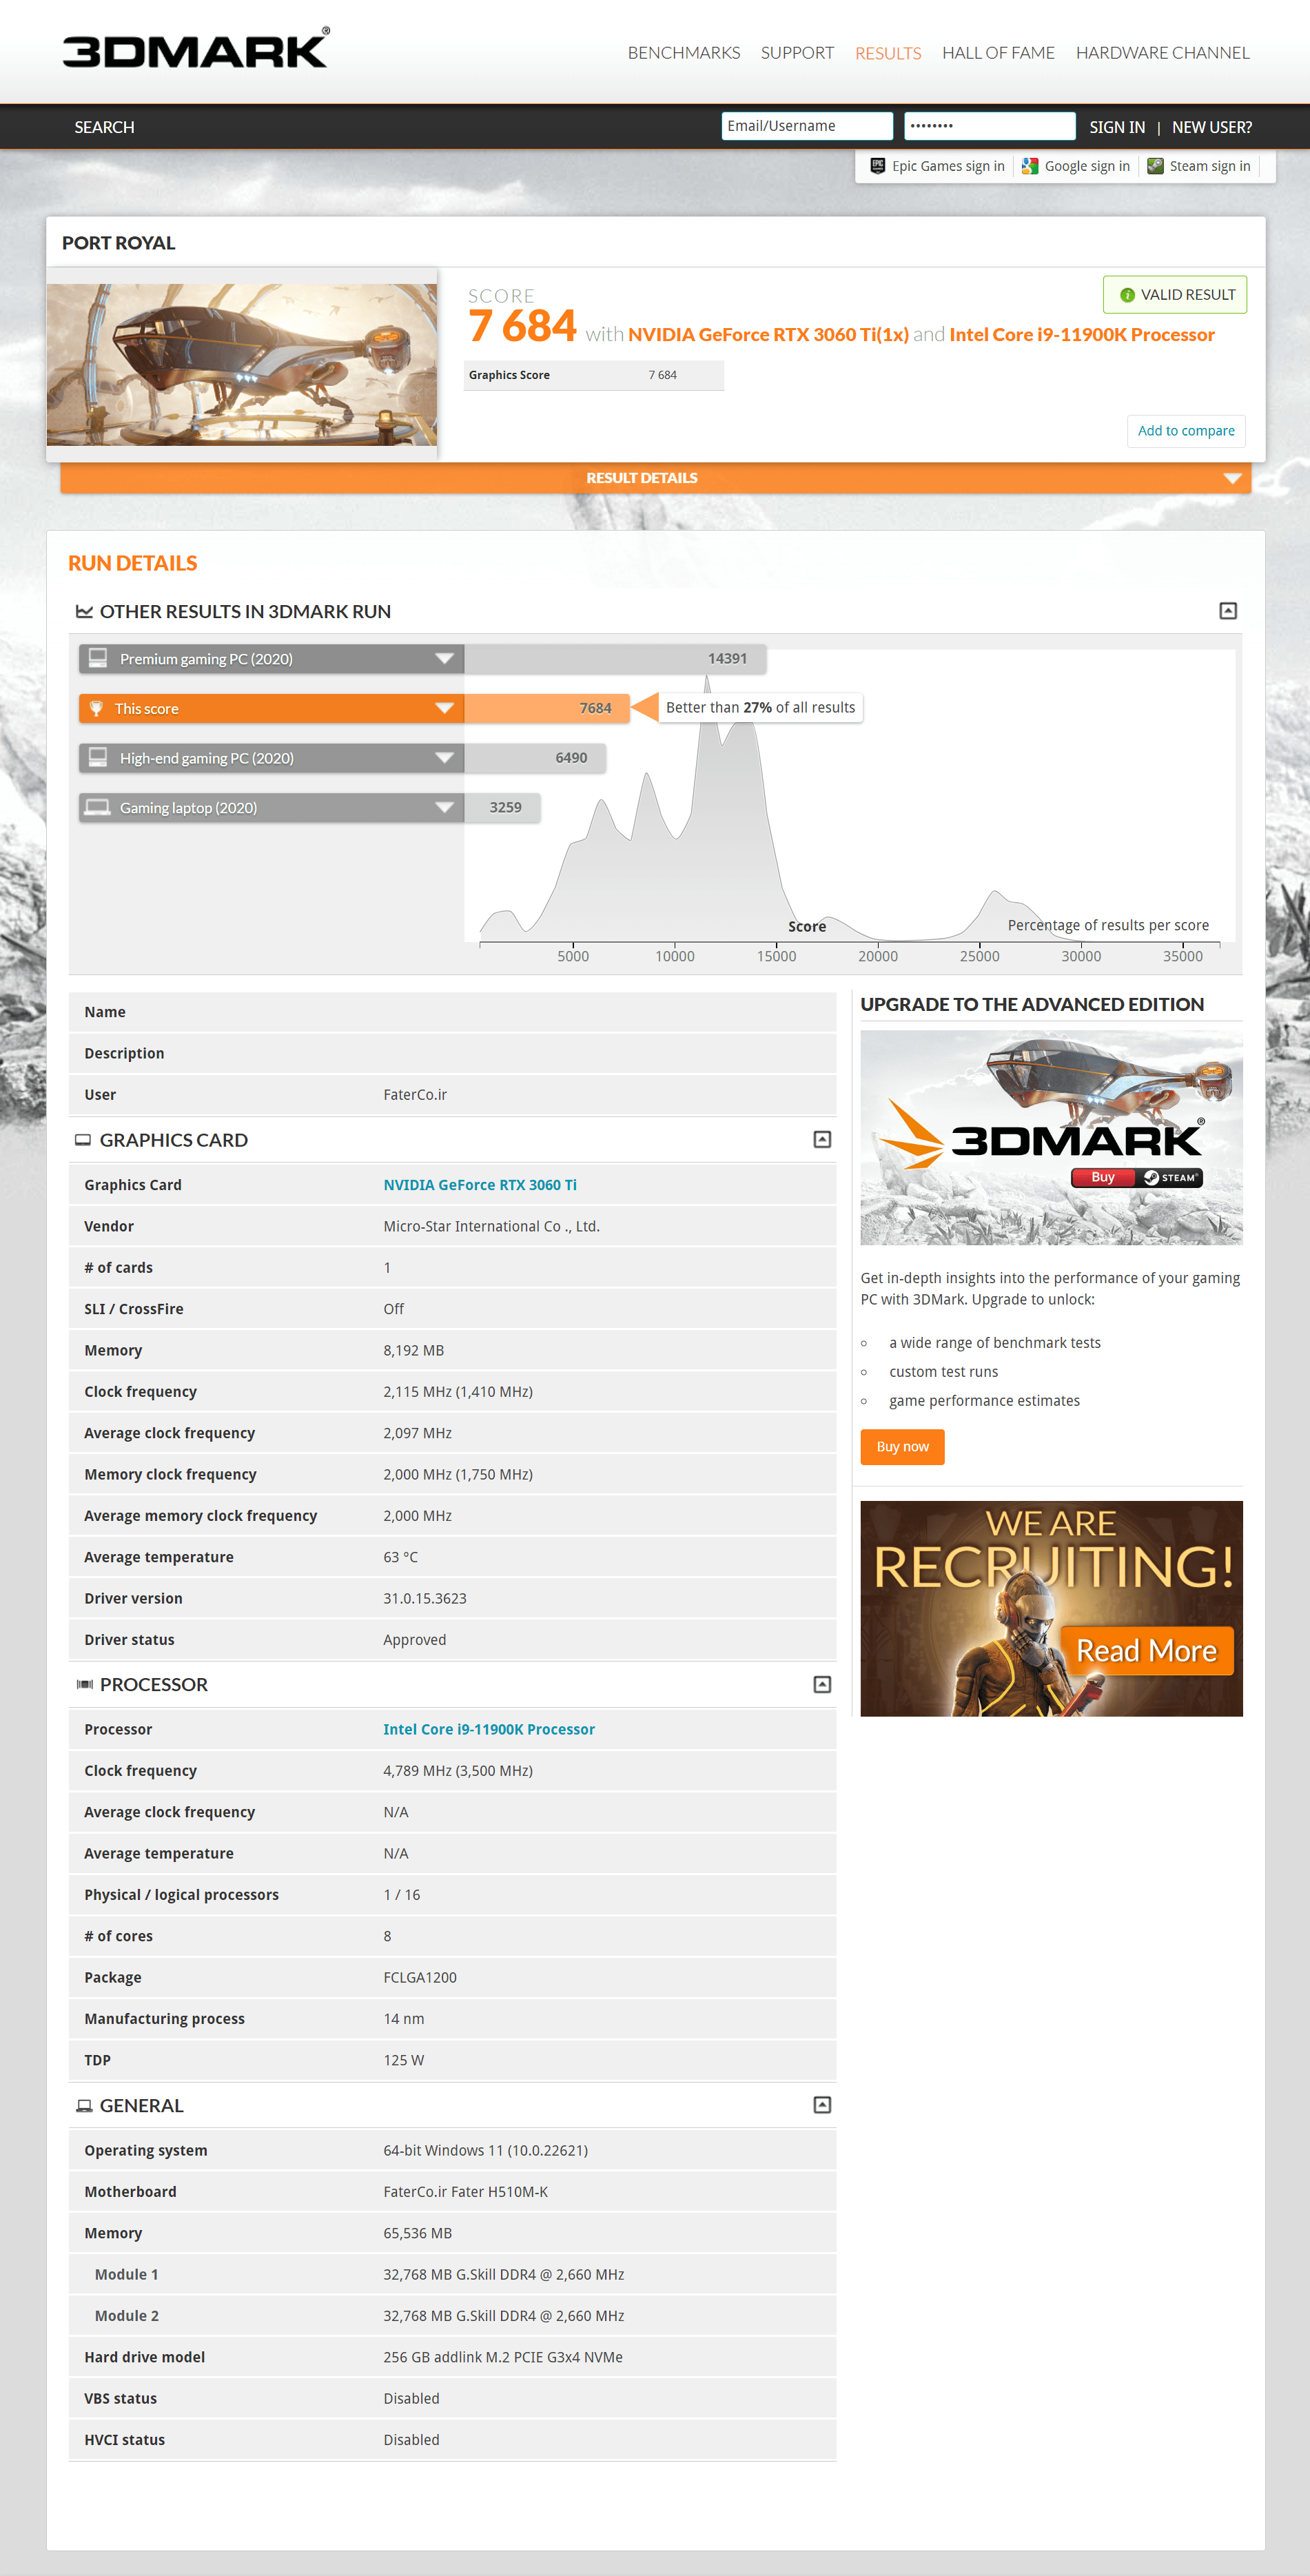Click the laptop icon on Gaming laptop row
The image size is (1310, 2576).
tap(97, 807)
